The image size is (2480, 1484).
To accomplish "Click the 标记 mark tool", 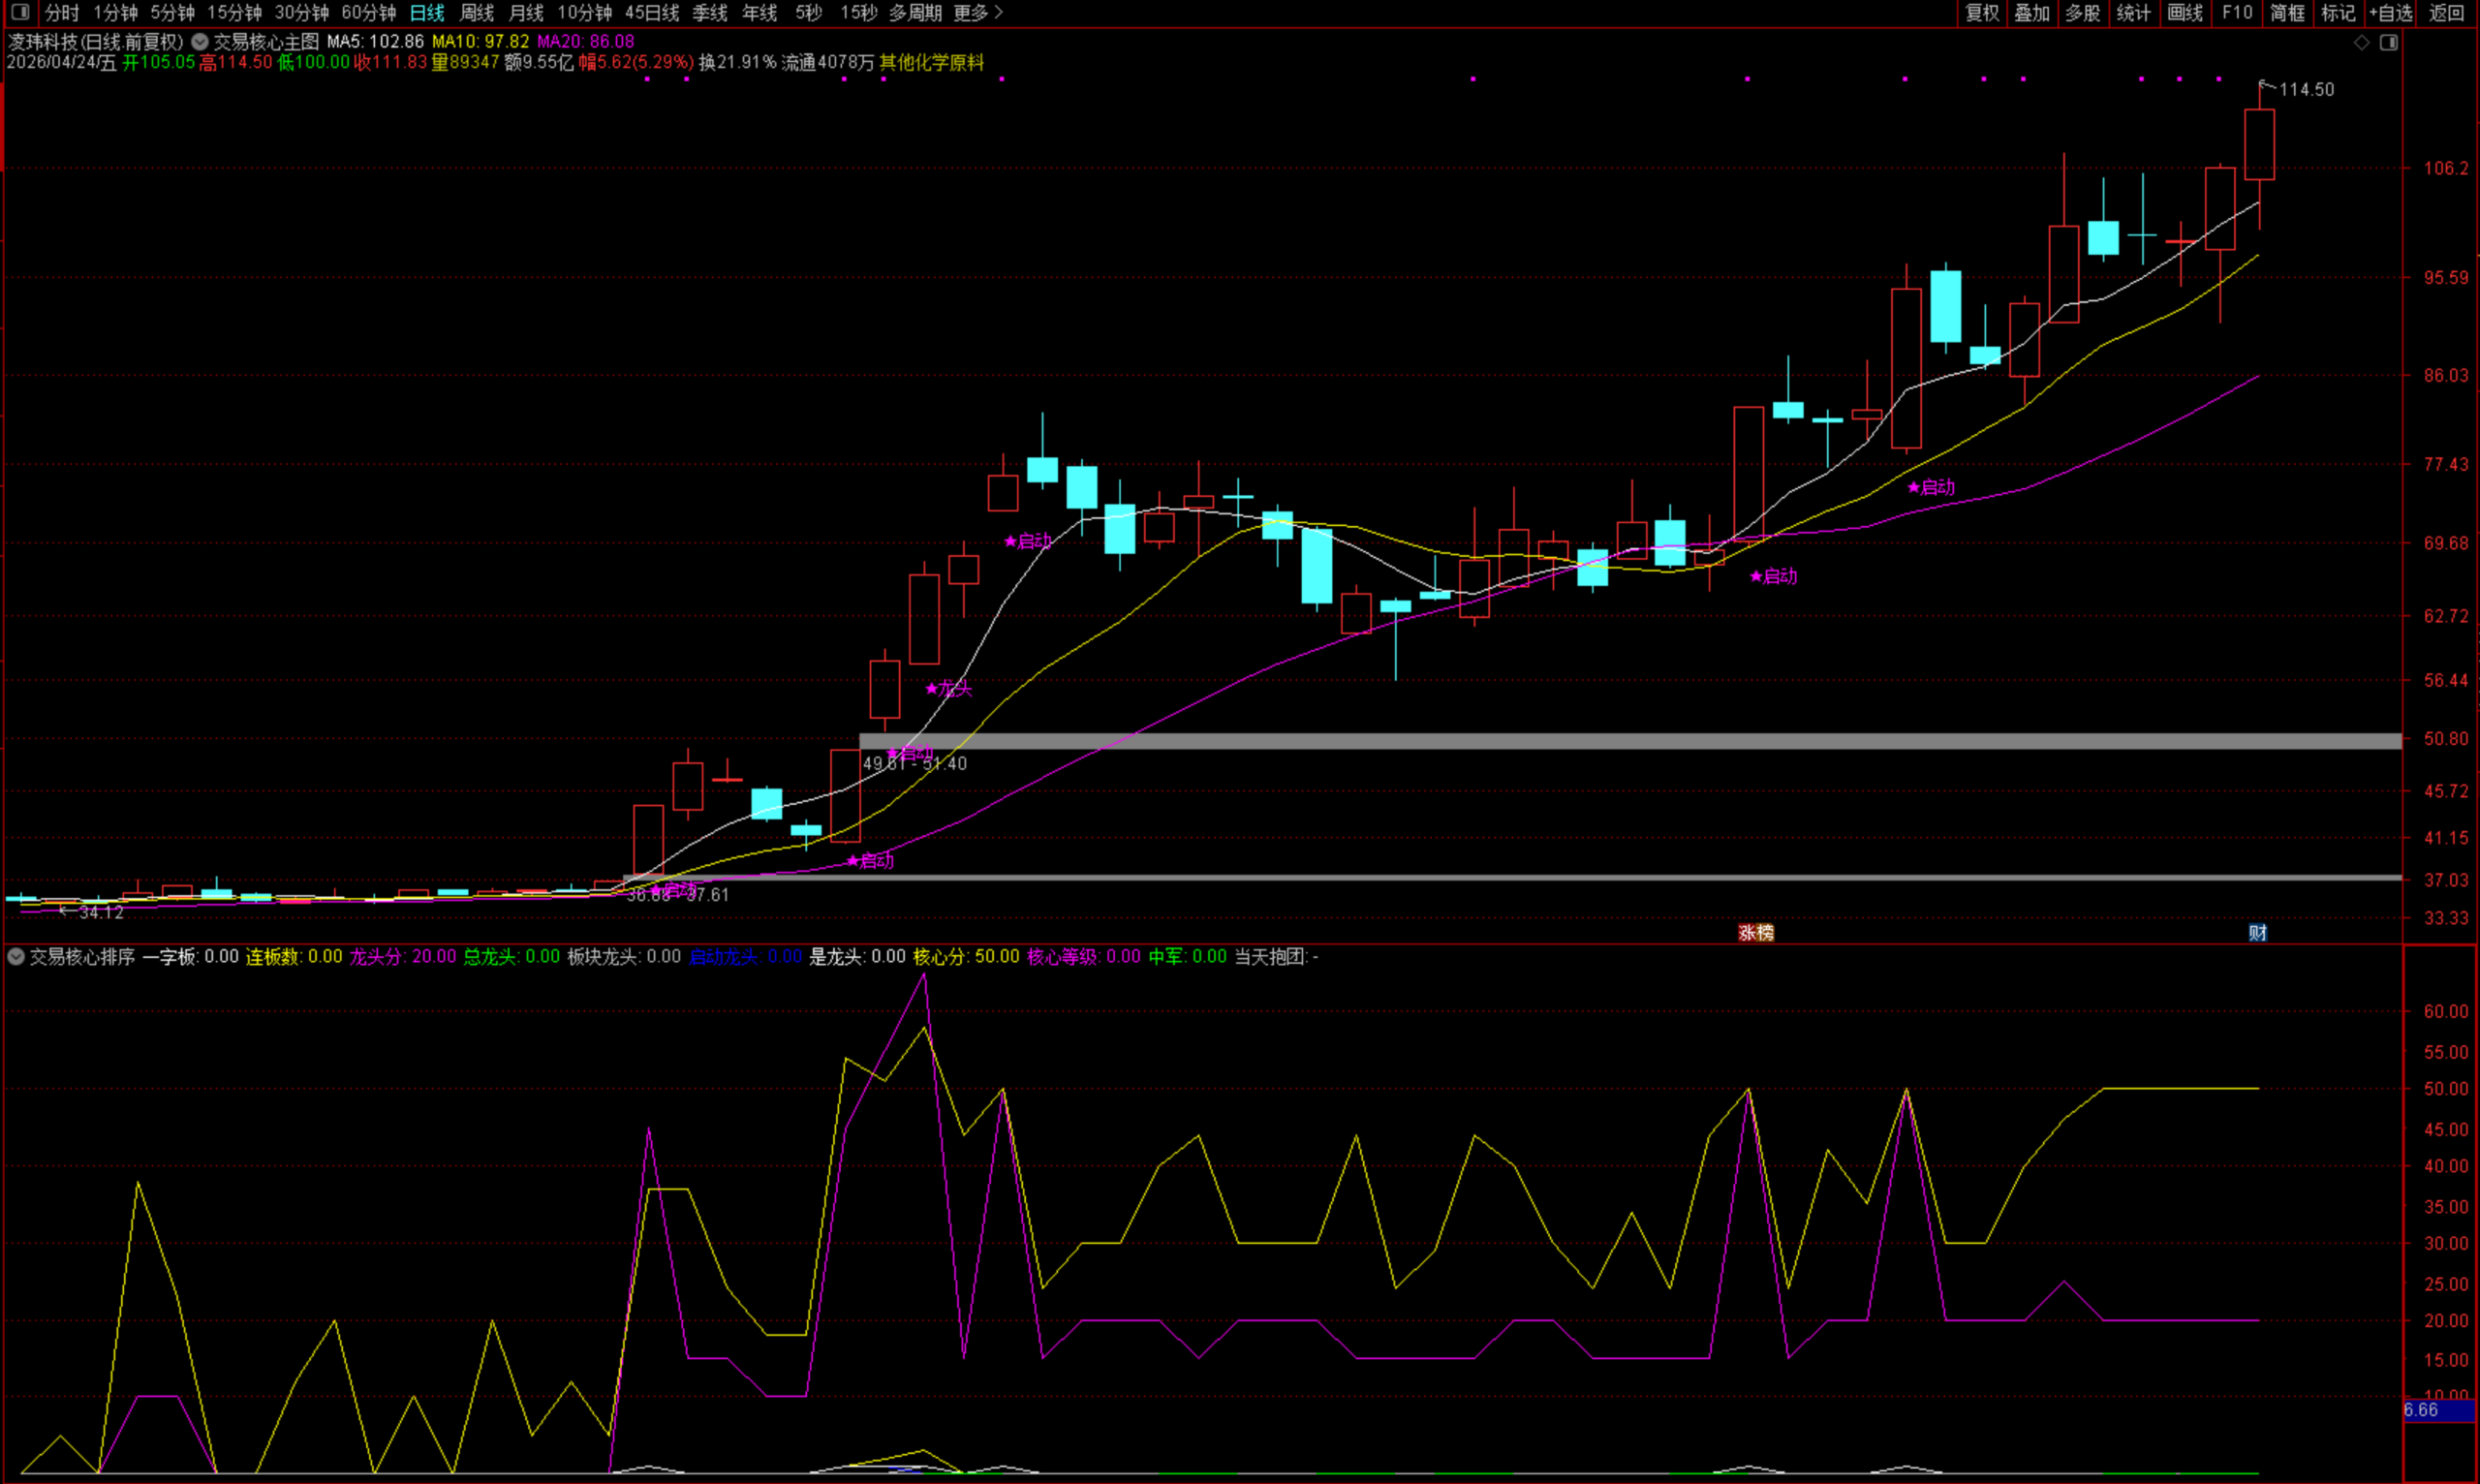I will [2338, 13].
